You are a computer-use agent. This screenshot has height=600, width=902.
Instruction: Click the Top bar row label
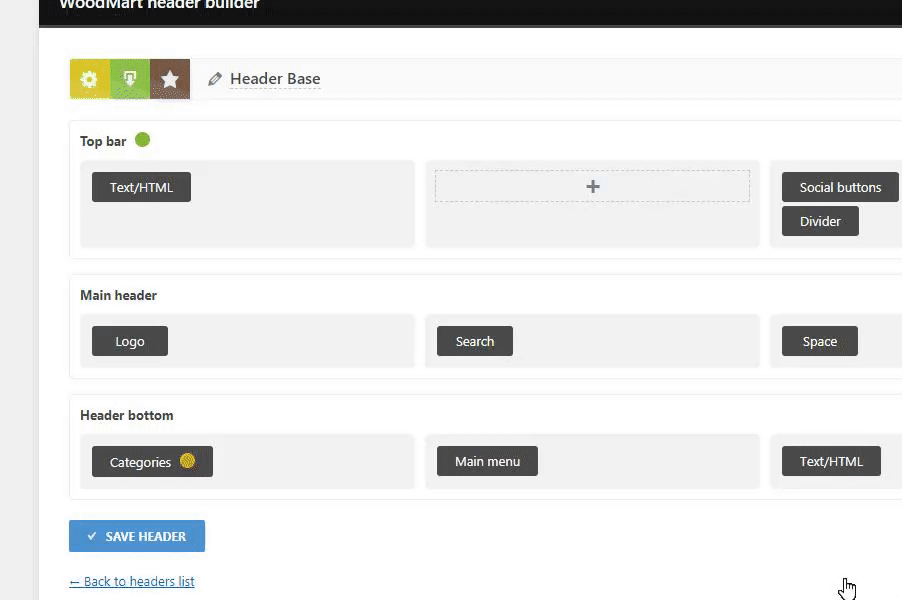pyautogui.click(x=103, y=142)
